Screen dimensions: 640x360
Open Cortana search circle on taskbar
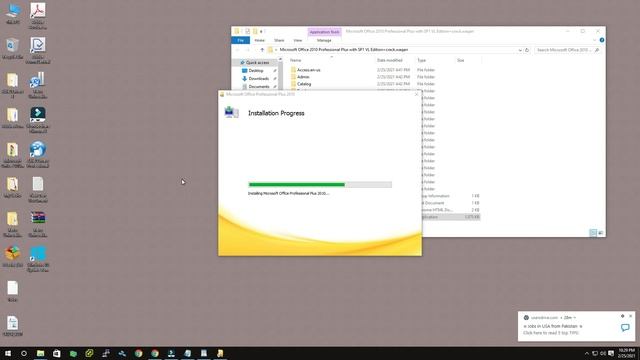pos(24,353)
